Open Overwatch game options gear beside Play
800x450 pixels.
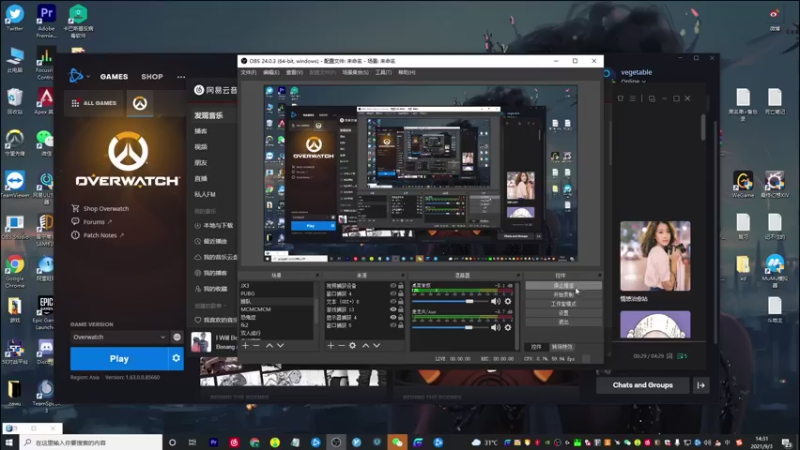coord(176,359)
